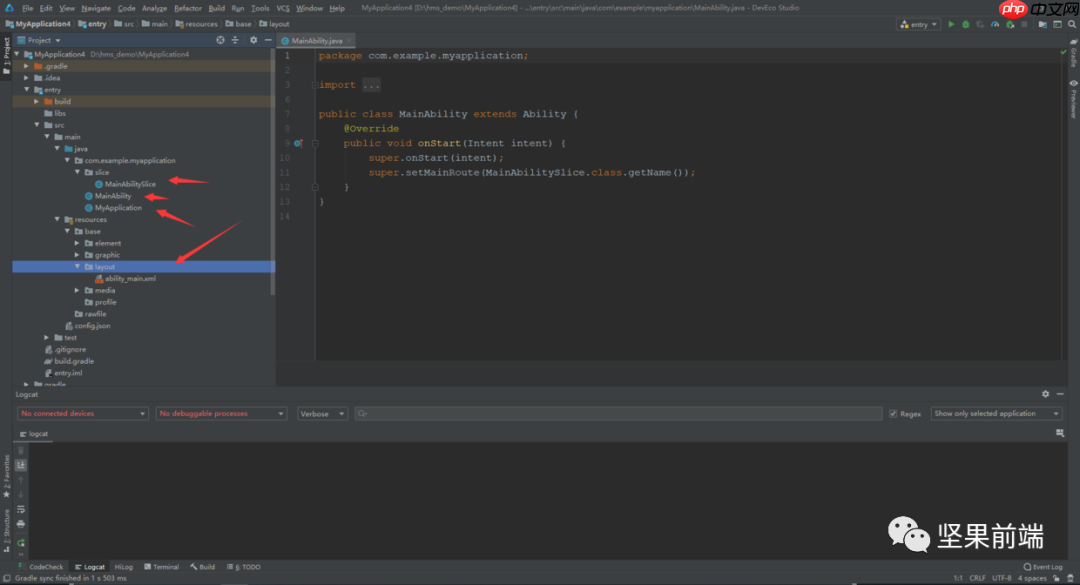Click scroll-to-end icon in Logcat sidebar

click(21, 465)
